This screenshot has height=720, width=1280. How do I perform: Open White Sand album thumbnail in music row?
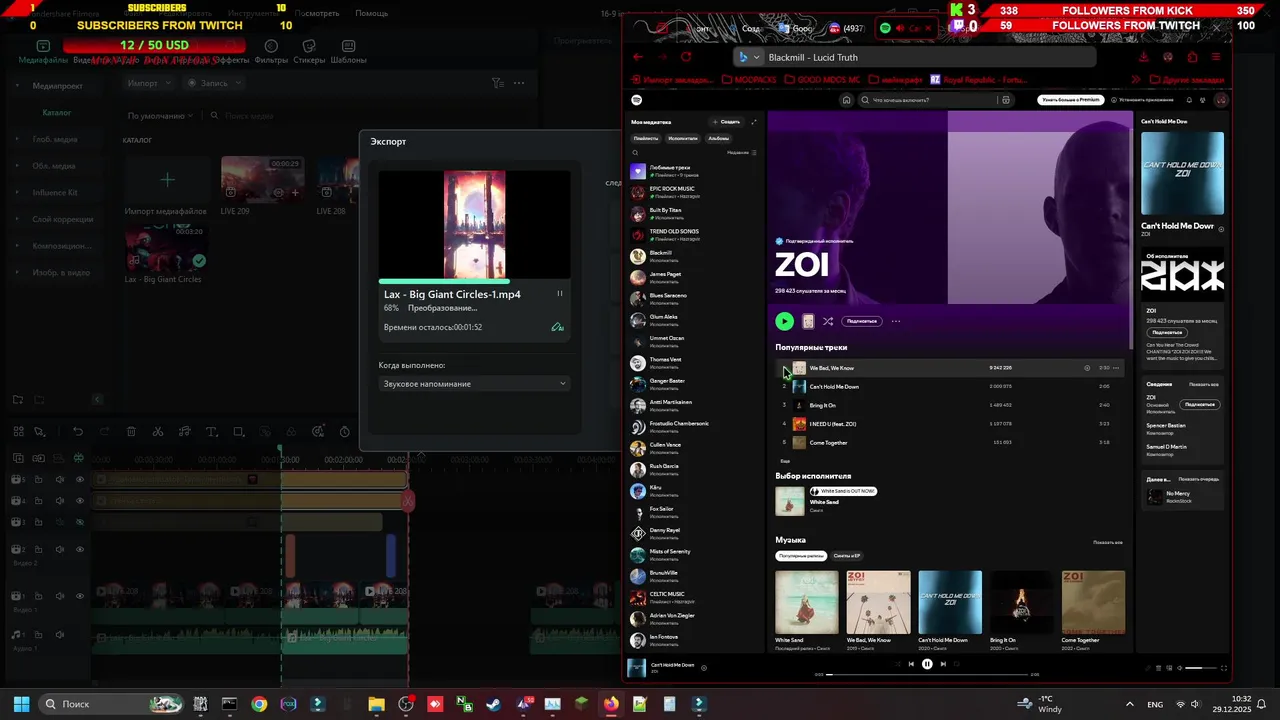click(x=807, y=602)
